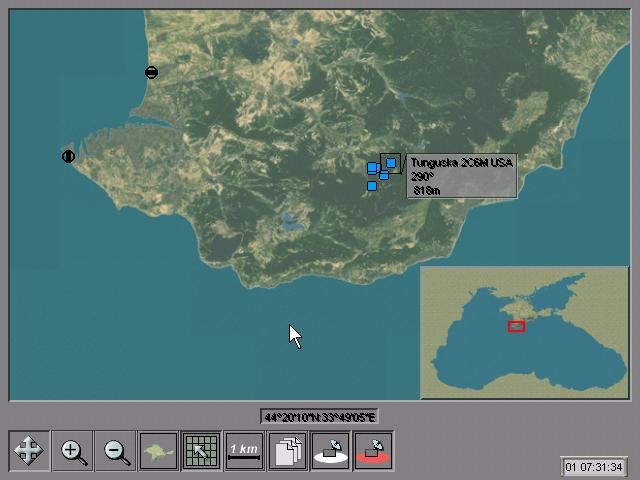Click the red rectangle in the minimap
Viewport: 640px width, 480px height.
coord(516,326)
